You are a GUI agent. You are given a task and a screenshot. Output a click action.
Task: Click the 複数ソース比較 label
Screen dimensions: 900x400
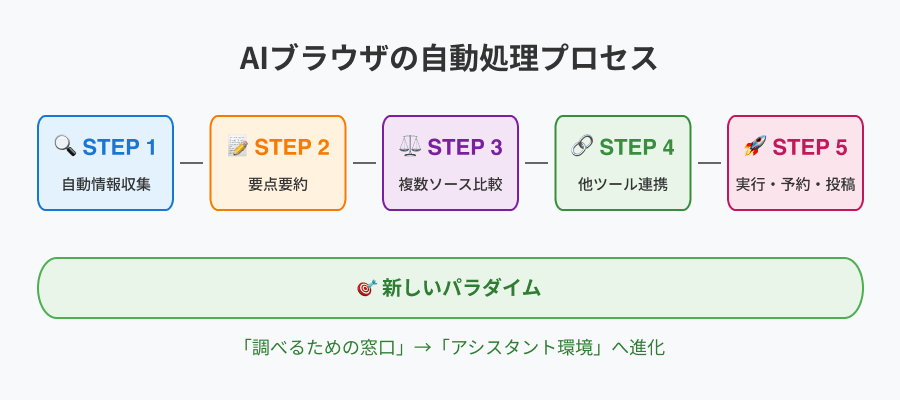(x=451, y=185)
